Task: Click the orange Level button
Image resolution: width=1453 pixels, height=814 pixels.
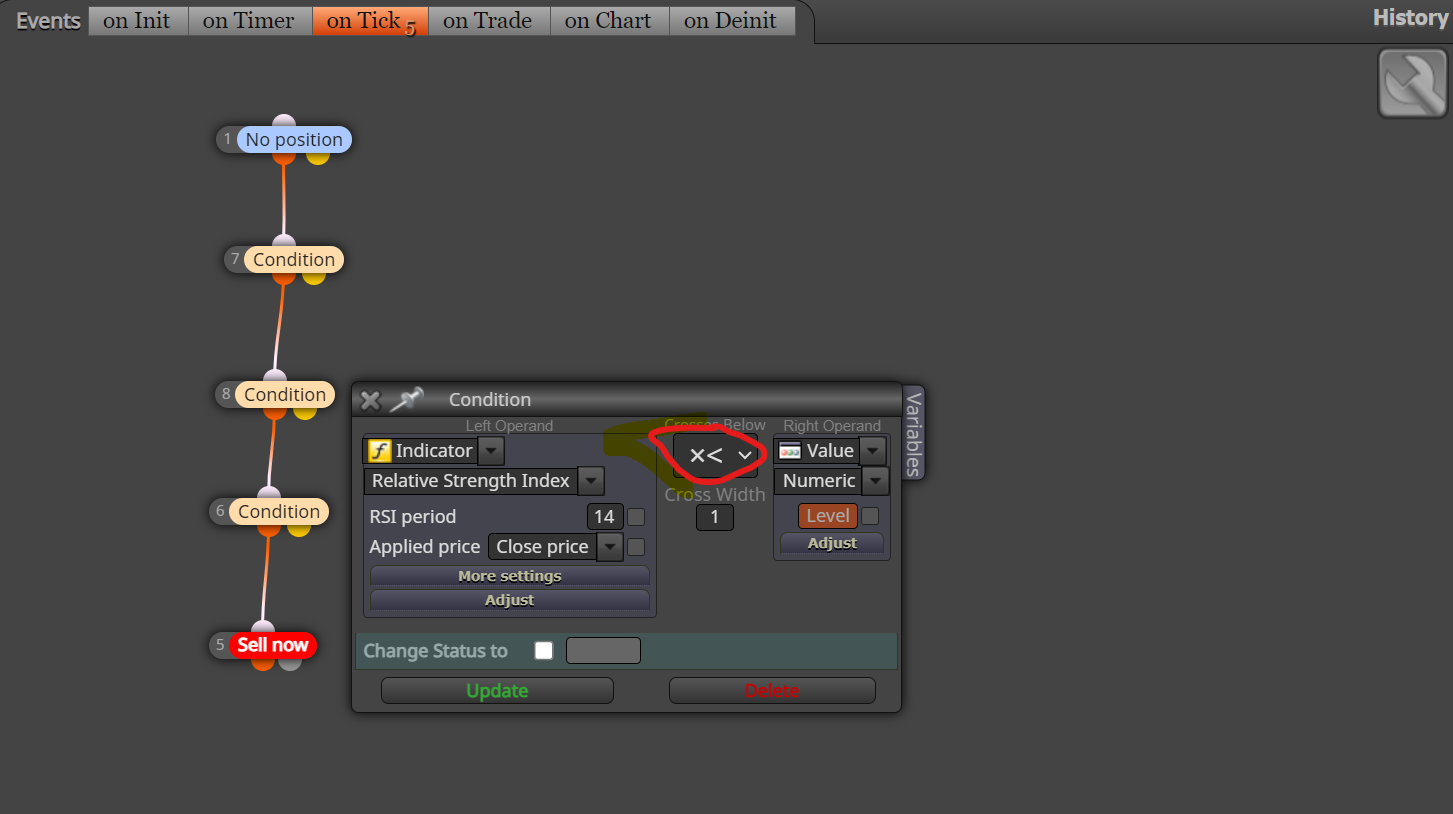Action: pos(828,516)
